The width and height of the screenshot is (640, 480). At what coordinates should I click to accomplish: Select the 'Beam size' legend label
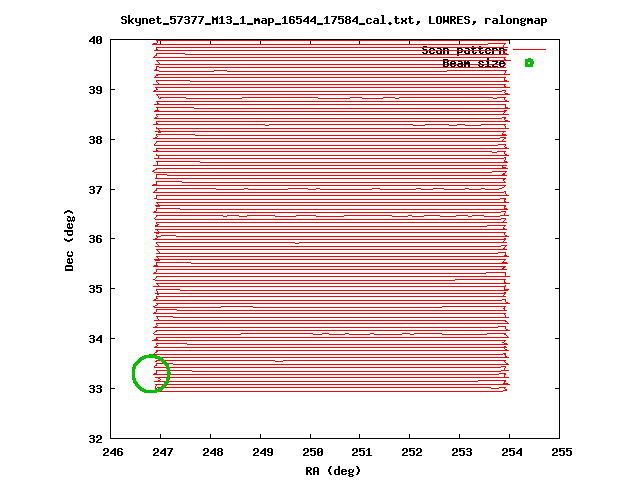[474, 63]
